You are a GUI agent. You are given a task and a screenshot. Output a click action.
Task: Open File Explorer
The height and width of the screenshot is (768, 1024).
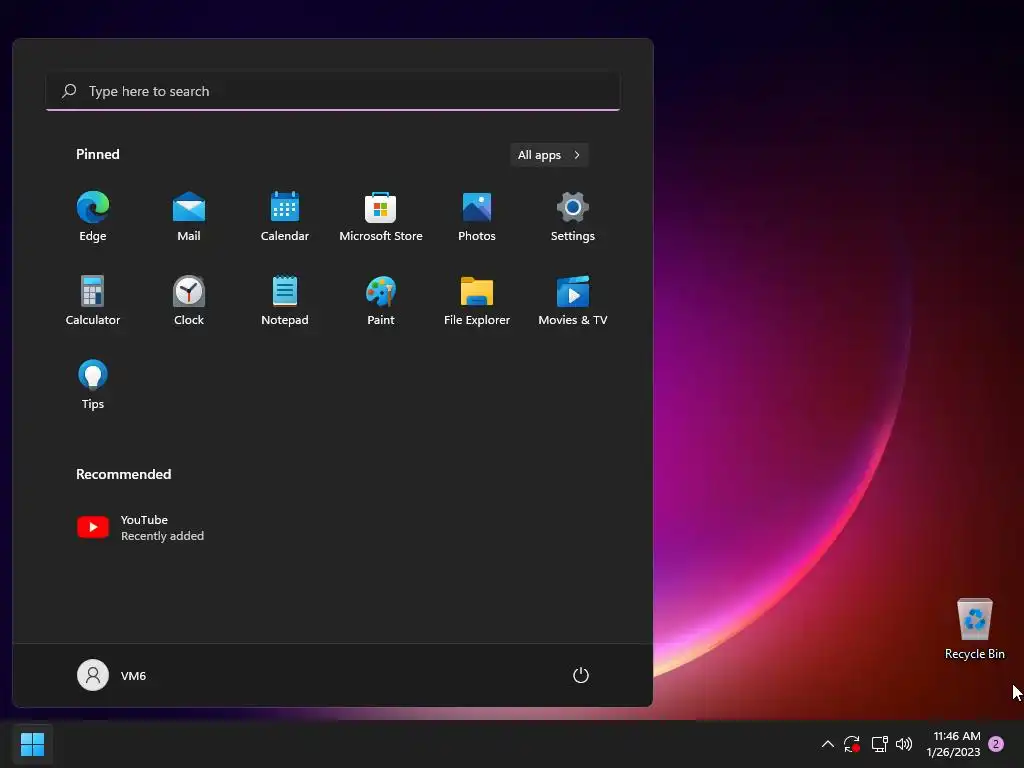coord(477,300)
